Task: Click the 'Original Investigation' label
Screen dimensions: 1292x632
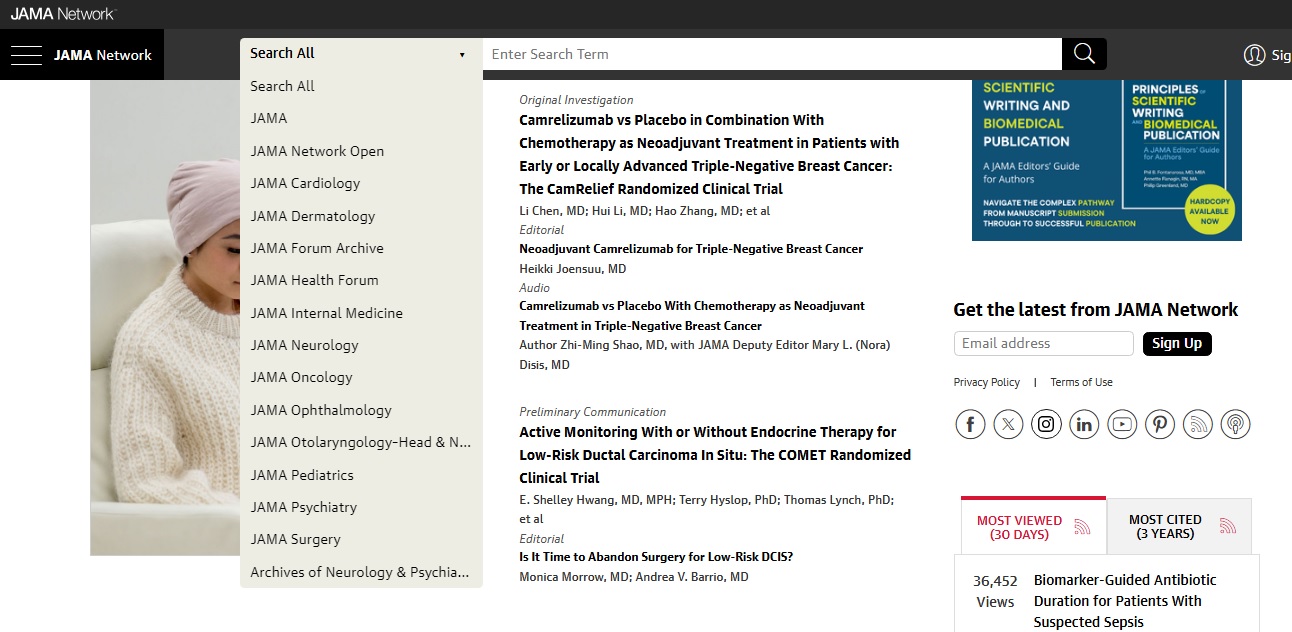Action: coord(576,100)
